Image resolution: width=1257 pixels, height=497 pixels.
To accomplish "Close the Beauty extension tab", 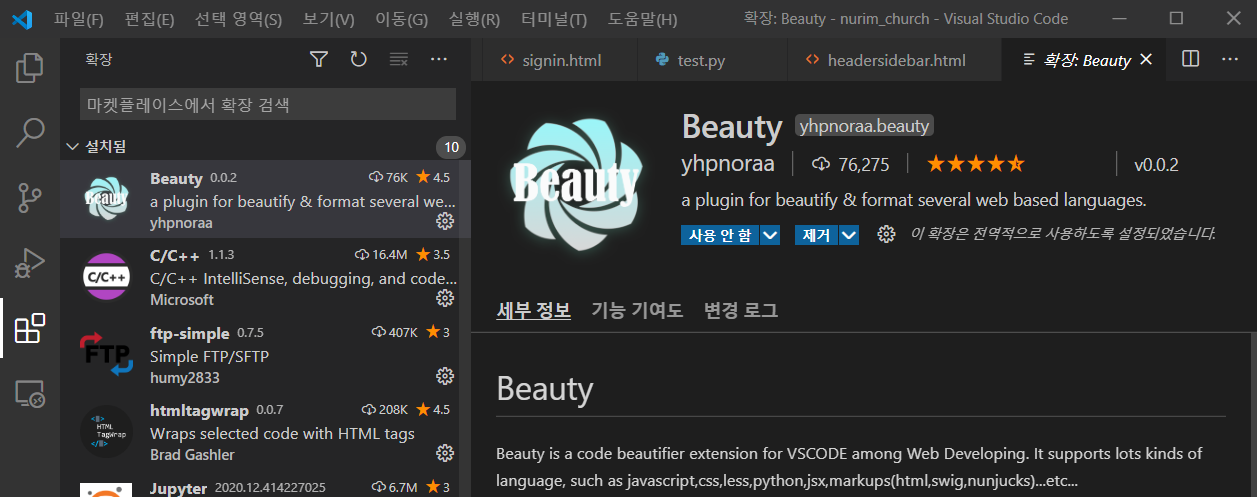I will [1146, 60].
